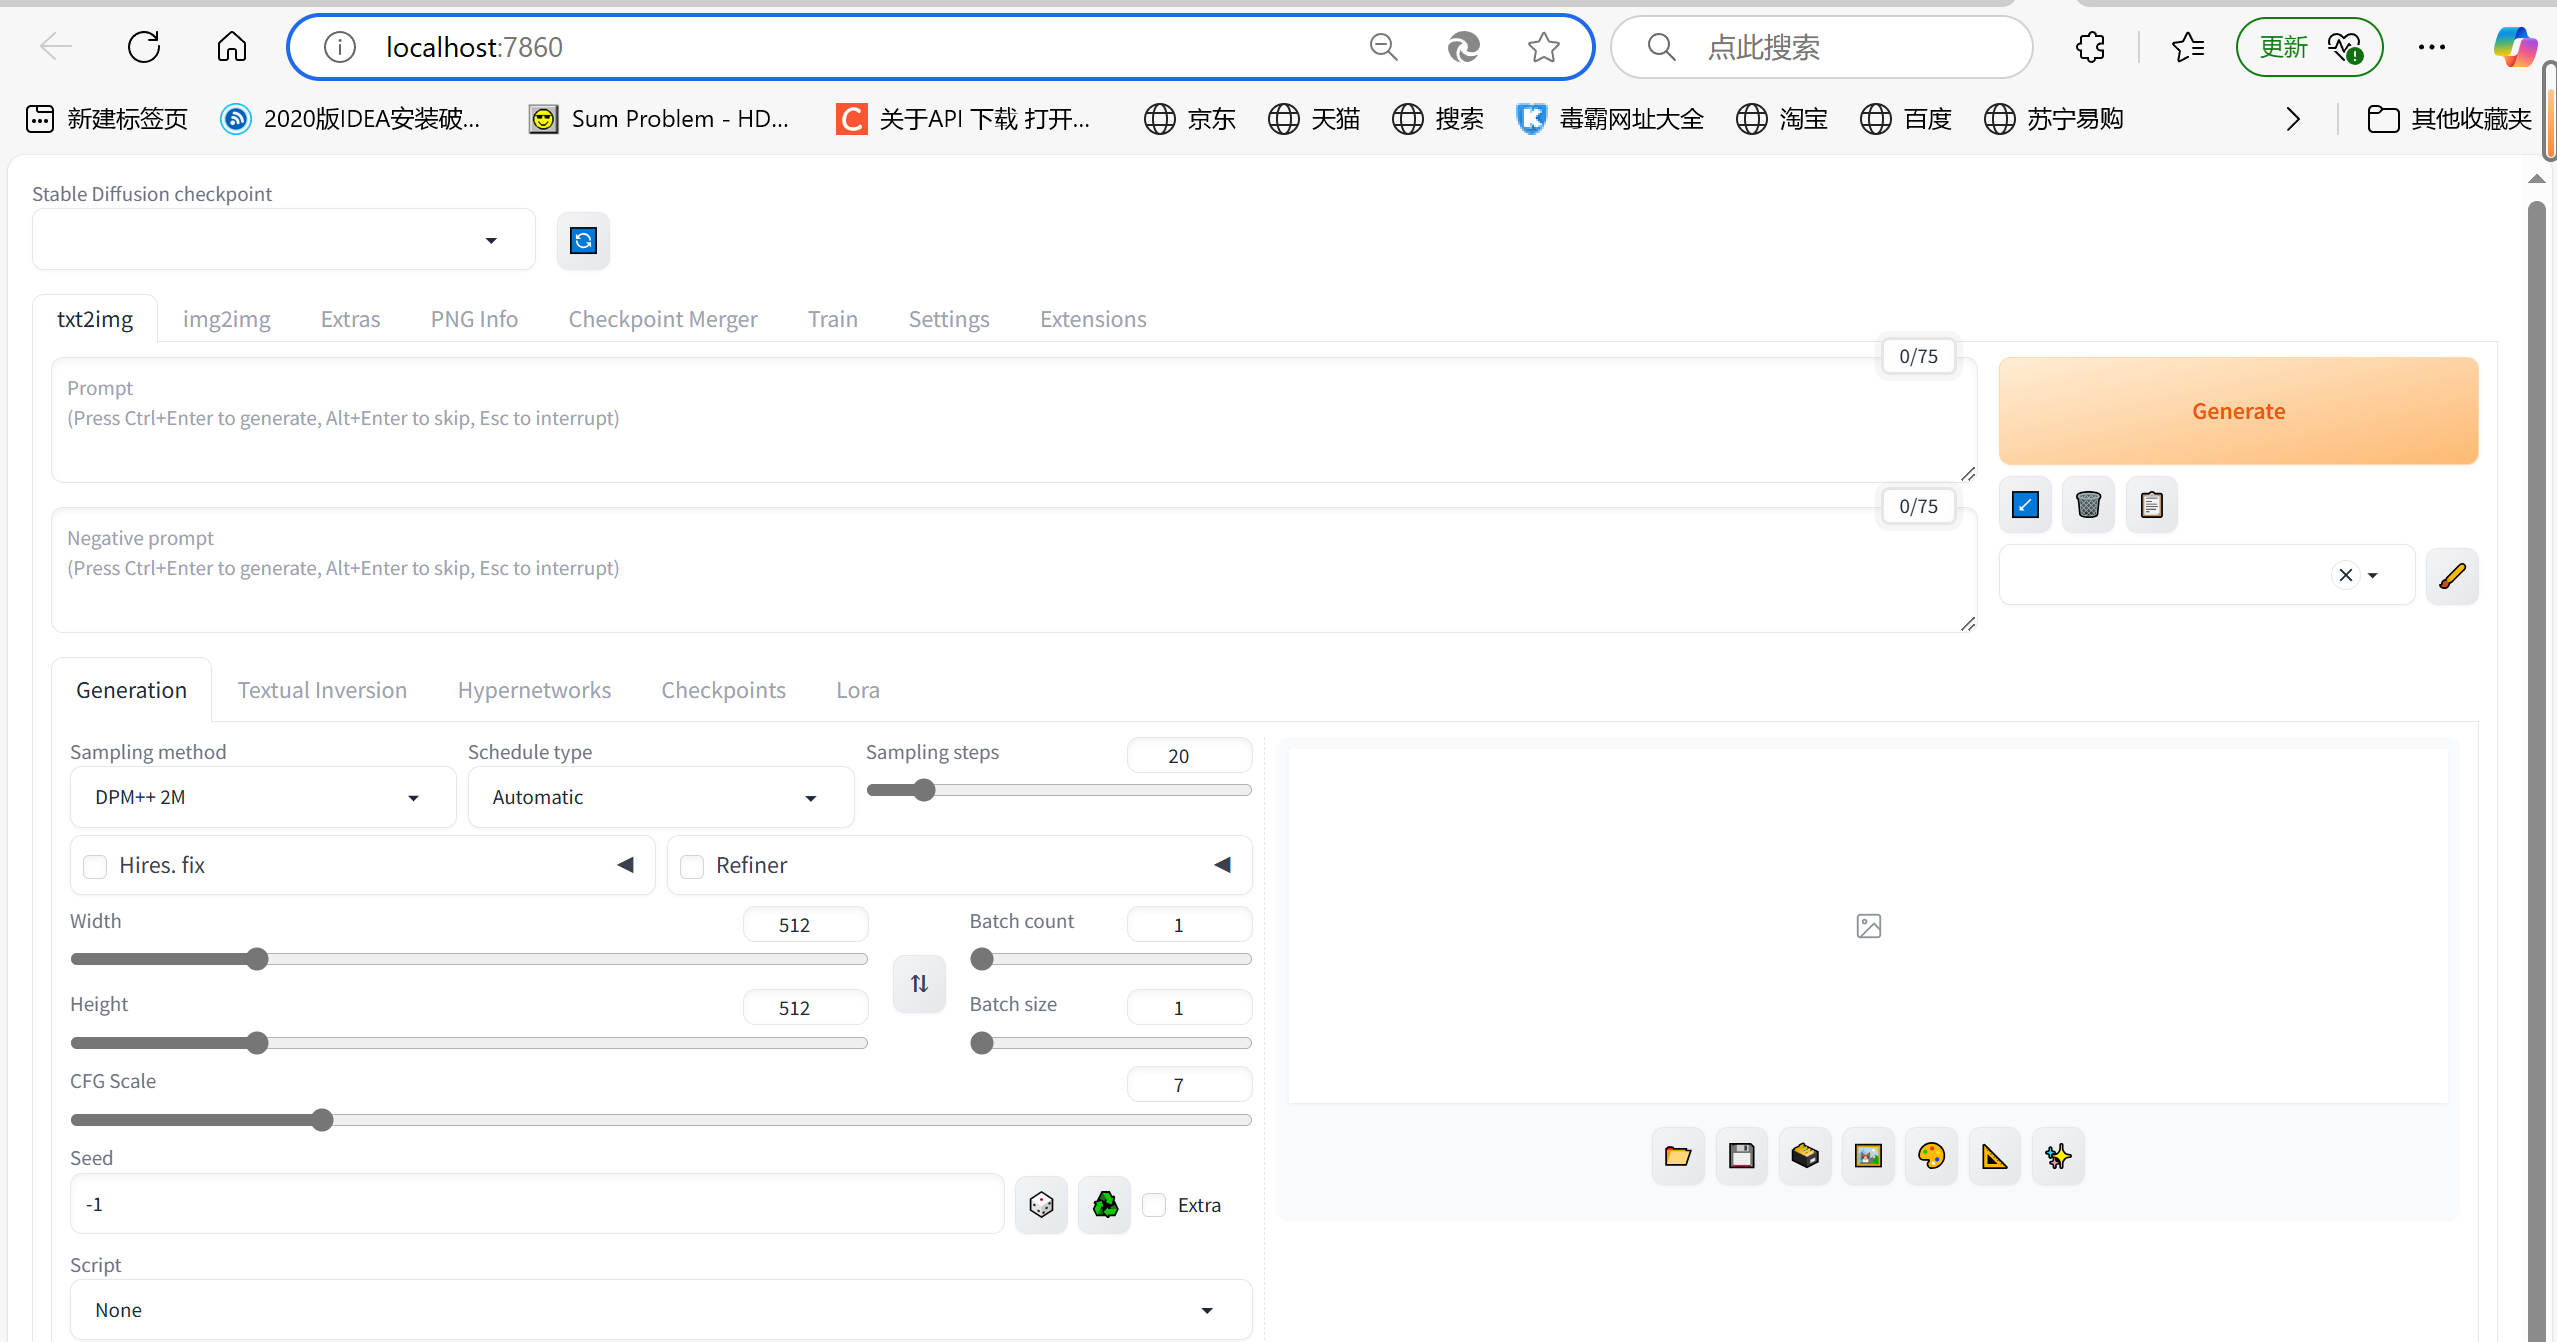Open the Sampling method dropdown
Screen dimensions: 2557x1342
point(262,798)
